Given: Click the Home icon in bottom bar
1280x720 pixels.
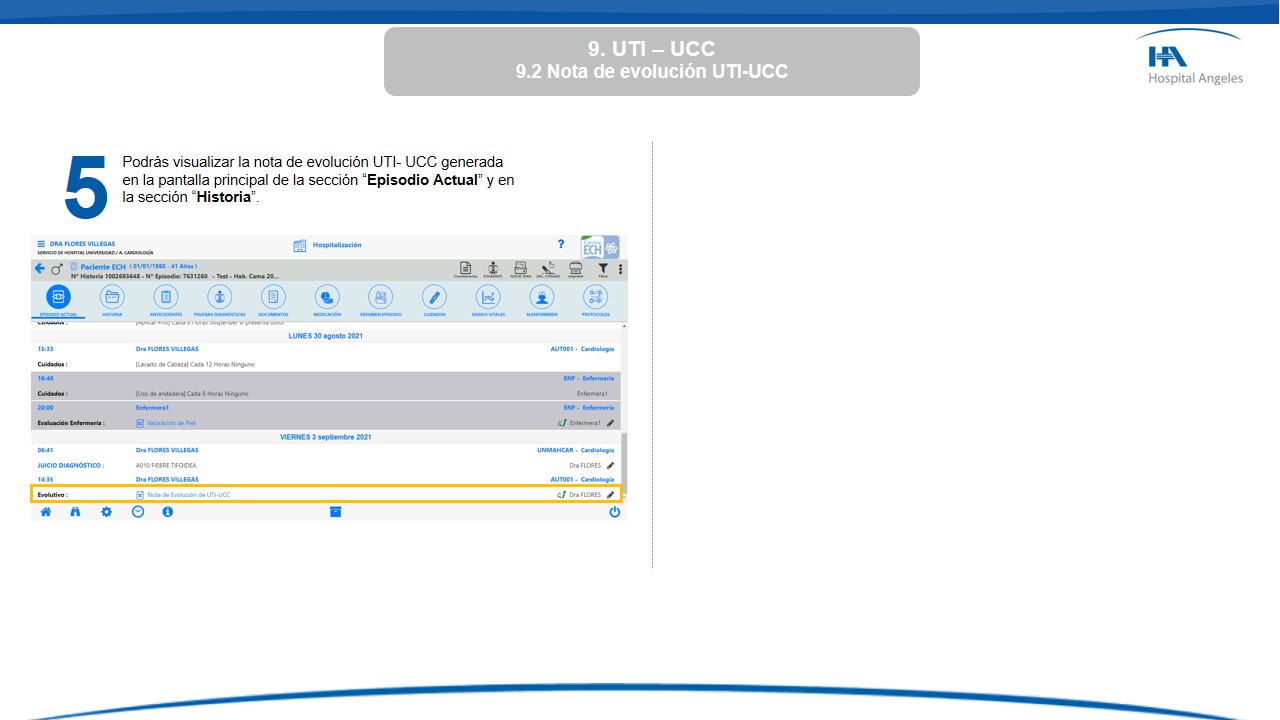Looking at the screenshot, I should point(45,512).
